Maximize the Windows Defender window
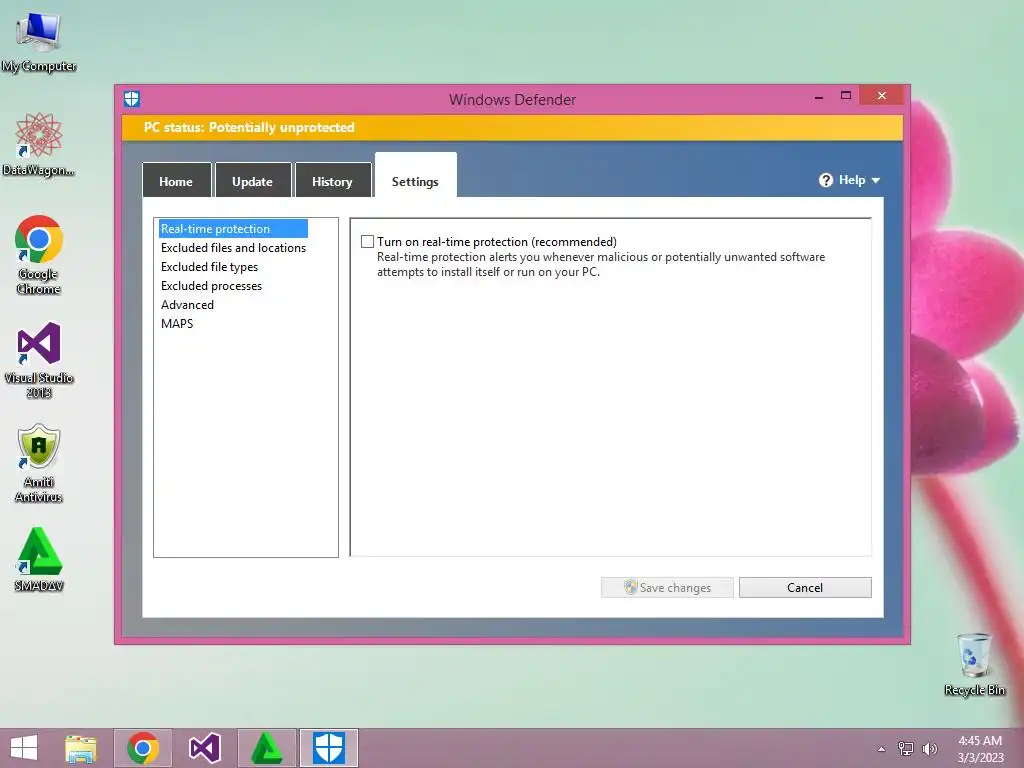1024x768 pixels. (846, 95)
